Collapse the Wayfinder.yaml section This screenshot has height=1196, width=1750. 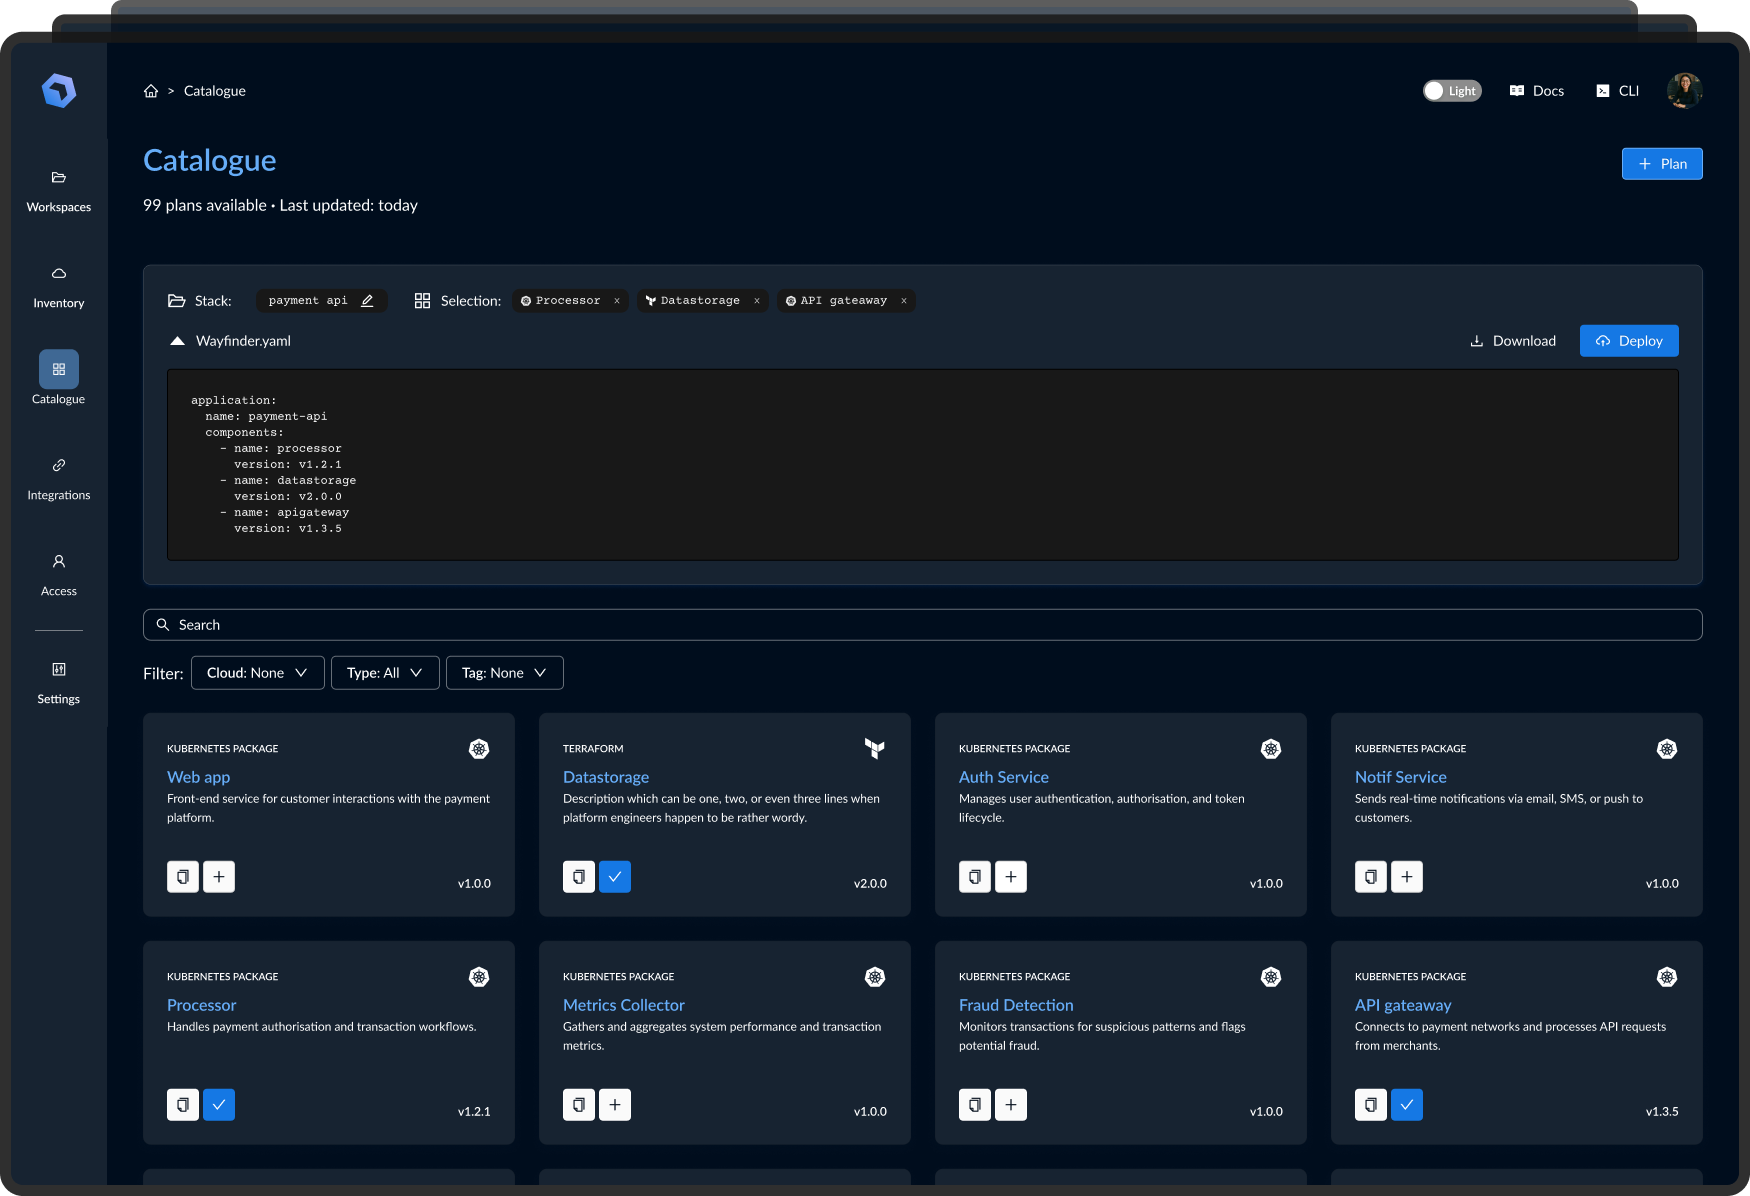pyautogui.click(x=178, y=341)
